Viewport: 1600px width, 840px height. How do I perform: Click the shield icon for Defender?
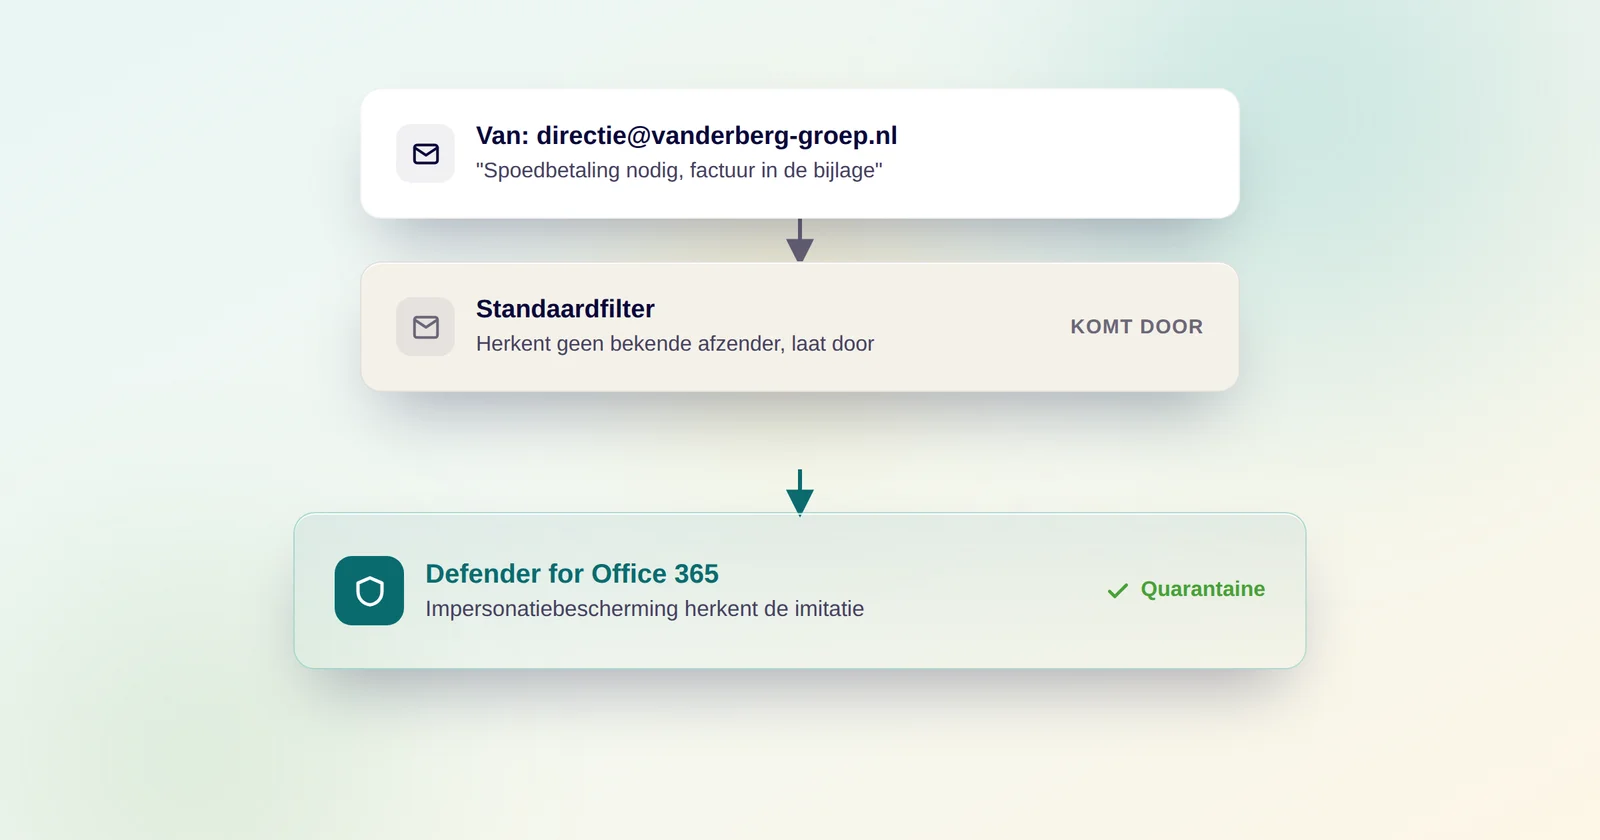click(369, 591)
